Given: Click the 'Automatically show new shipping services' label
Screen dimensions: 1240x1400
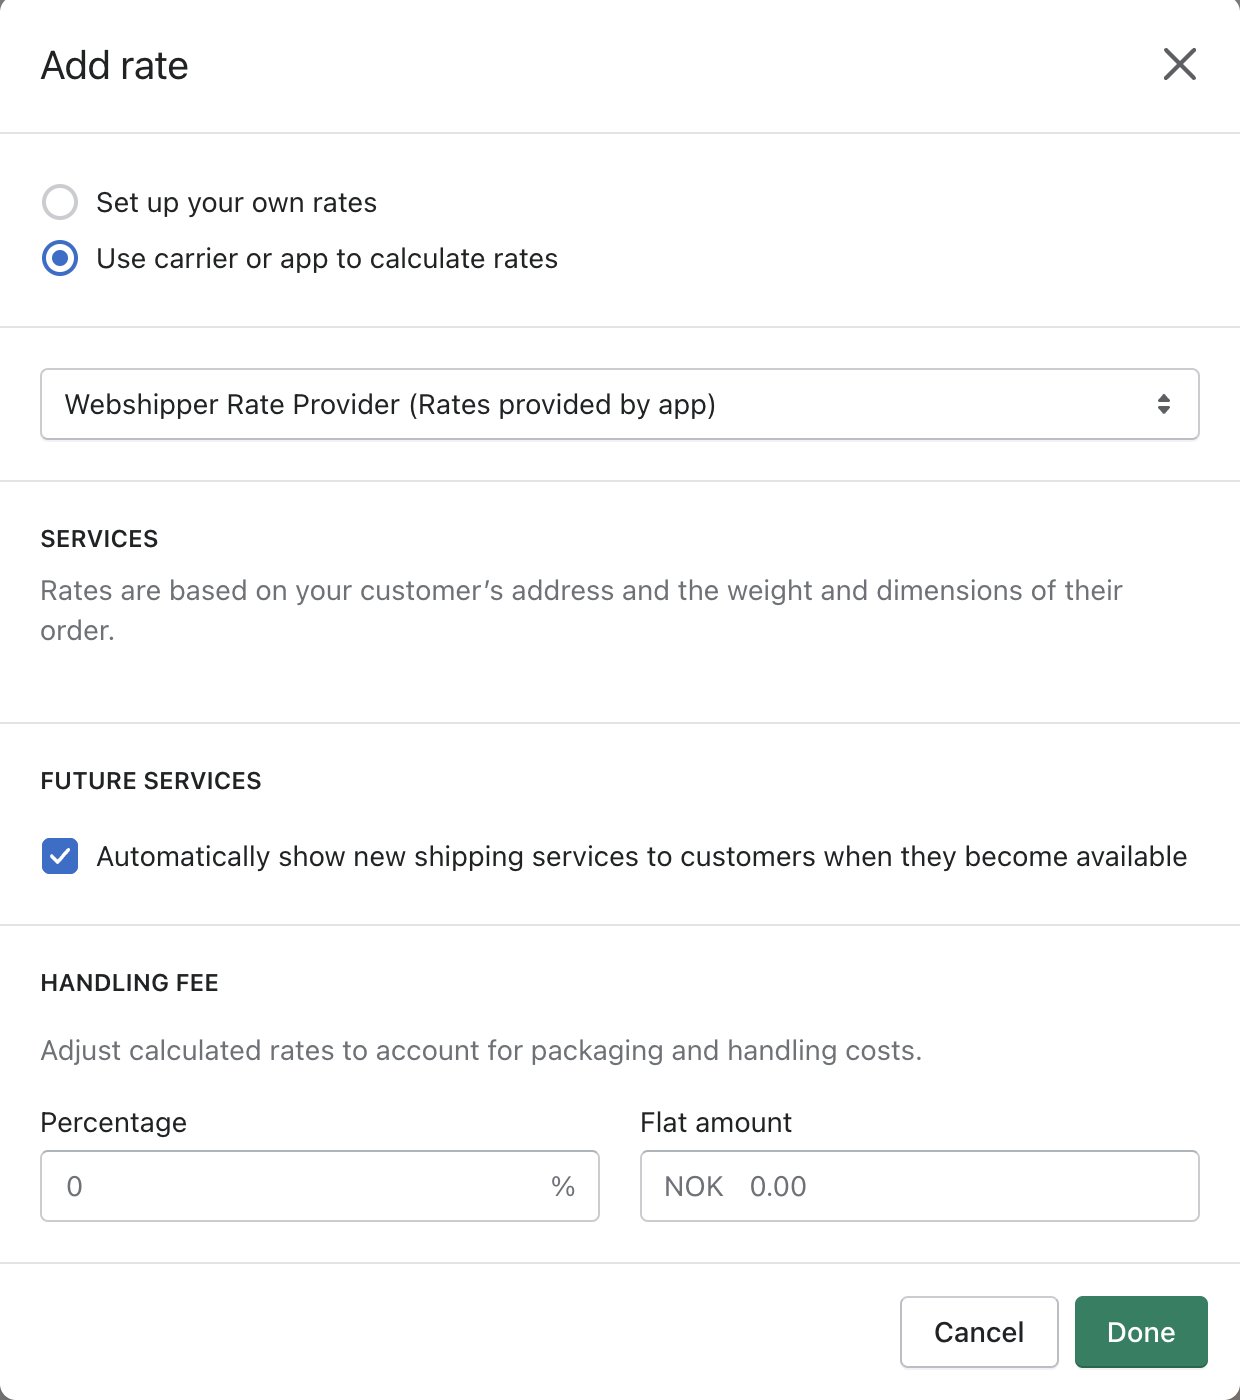Looking at the screenshot, I should [x=641, y=857].
